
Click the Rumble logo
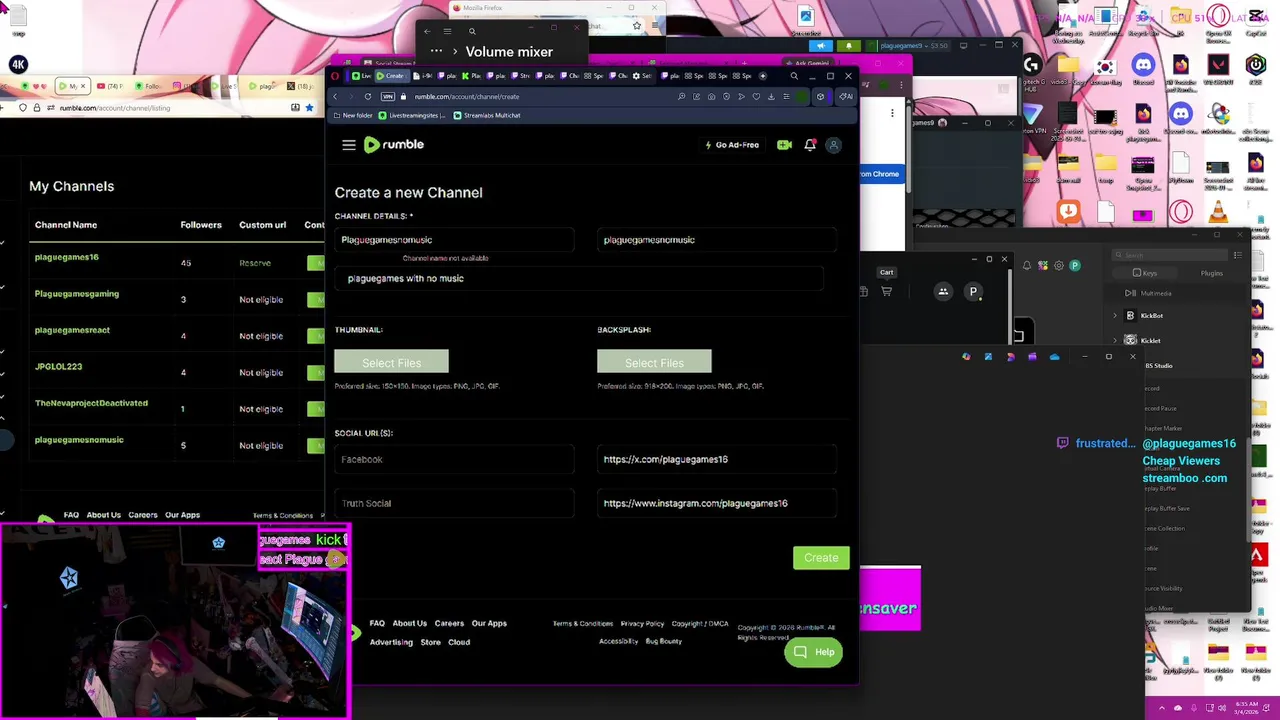coord(394,145)
